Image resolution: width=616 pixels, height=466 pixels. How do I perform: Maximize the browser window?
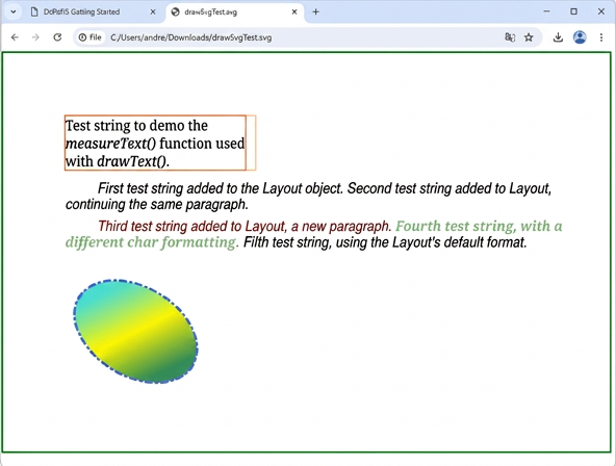tap(574, 11)
